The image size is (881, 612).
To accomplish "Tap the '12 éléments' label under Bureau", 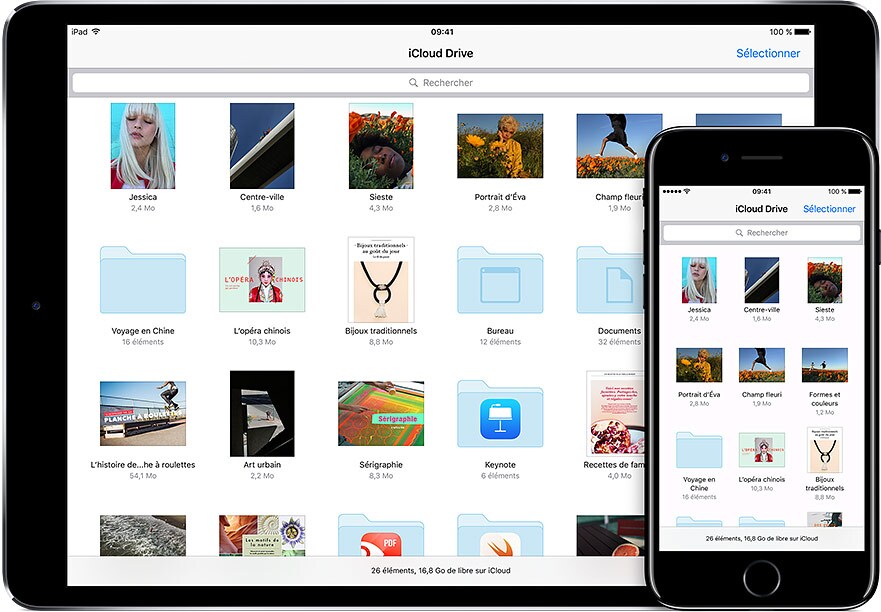I will click(x=500, y=342).
